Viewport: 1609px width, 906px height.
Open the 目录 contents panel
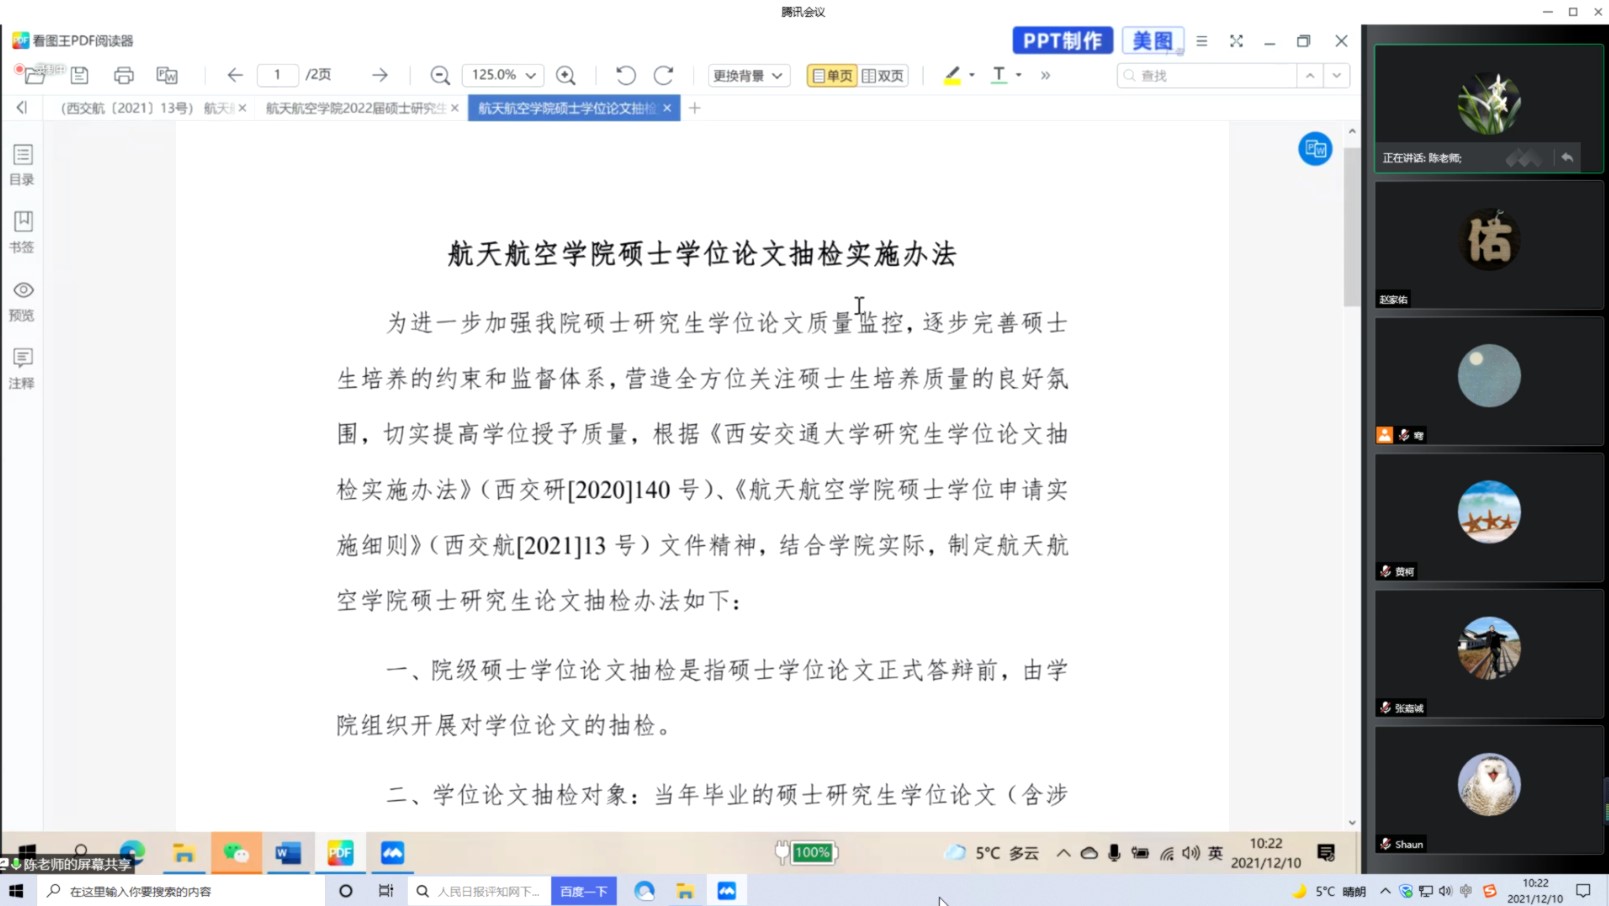[x=22, y=164]
